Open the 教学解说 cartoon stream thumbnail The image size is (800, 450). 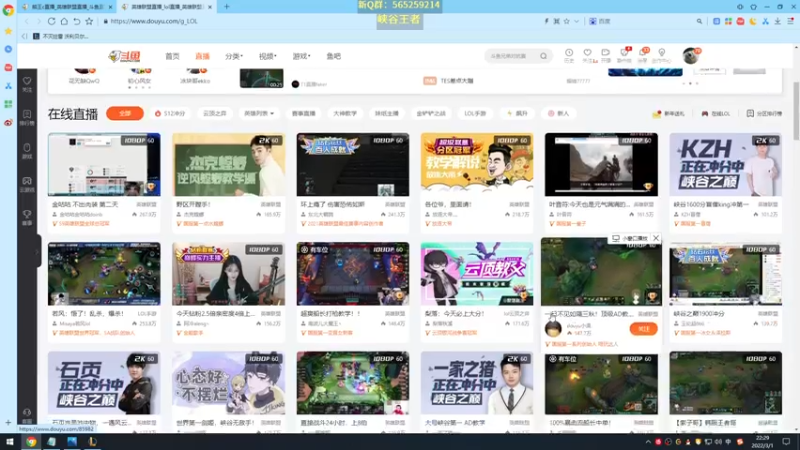[477, 165]
